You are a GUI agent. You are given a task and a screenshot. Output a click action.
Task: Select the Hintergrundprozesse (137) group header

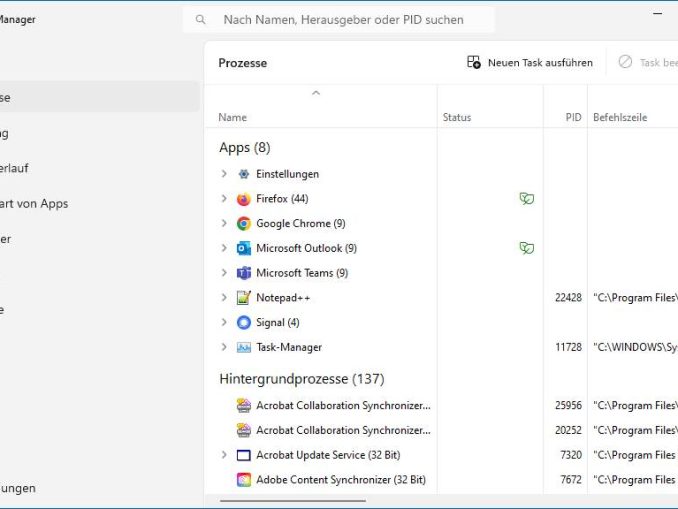pyautogui.click(x=302, y=379)
